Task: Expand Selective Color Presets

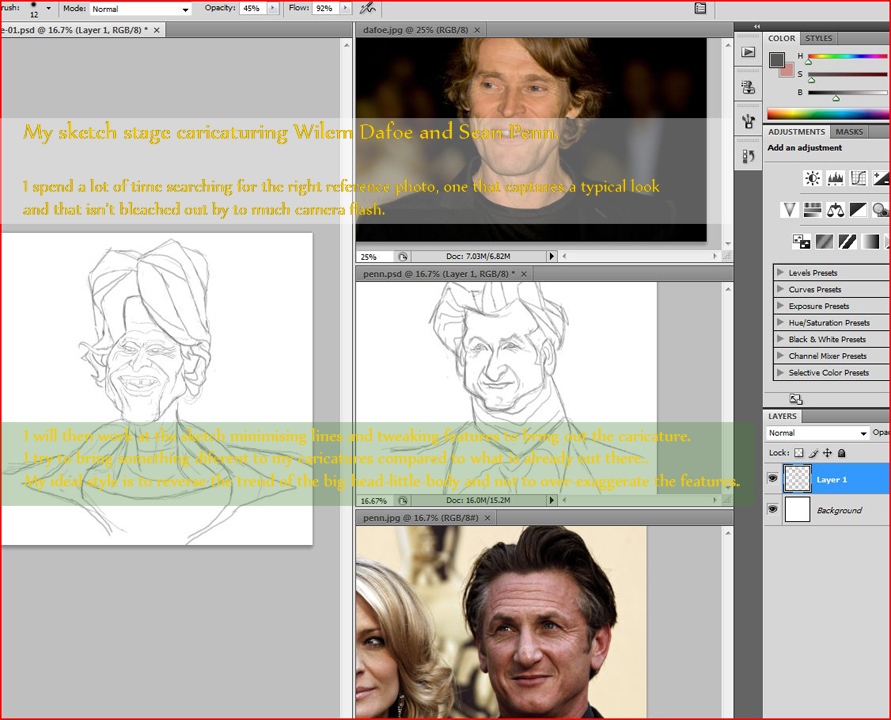Action: pos(780,372)
